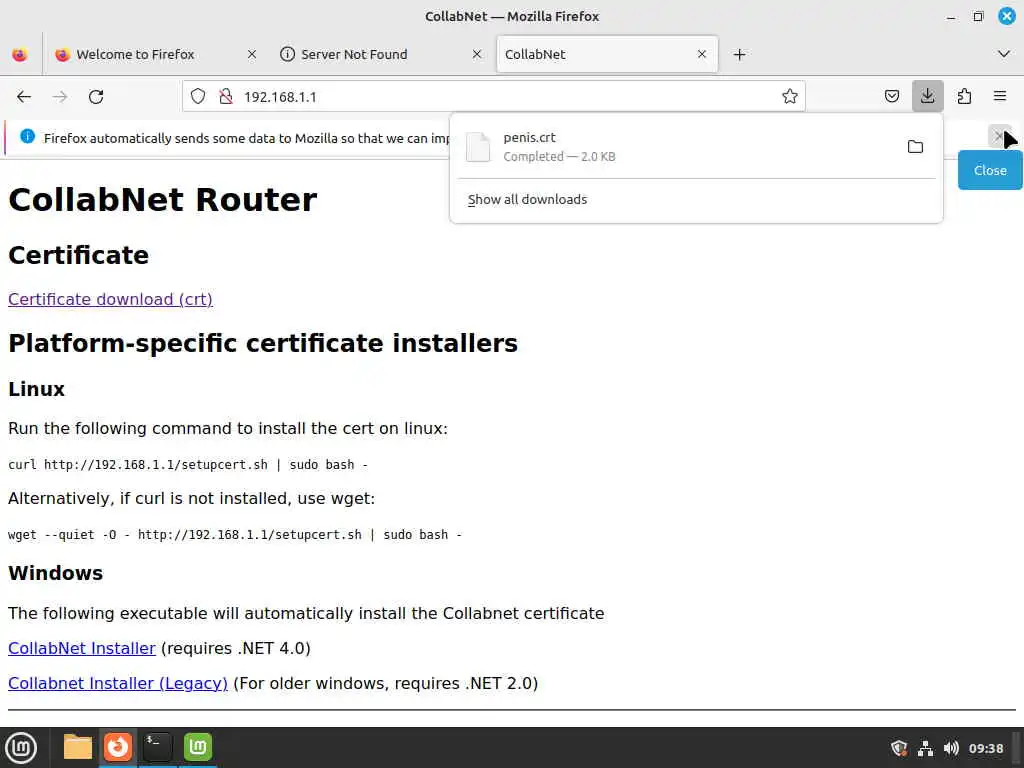1024x768 pixels.
Task: Open a new tab with plus
Action: 739,54
